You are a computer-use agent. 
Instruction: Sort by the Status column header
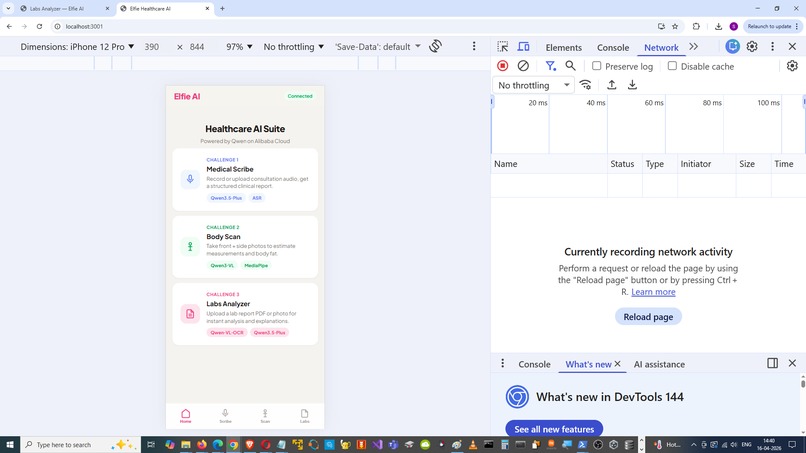tap(624, 164)
